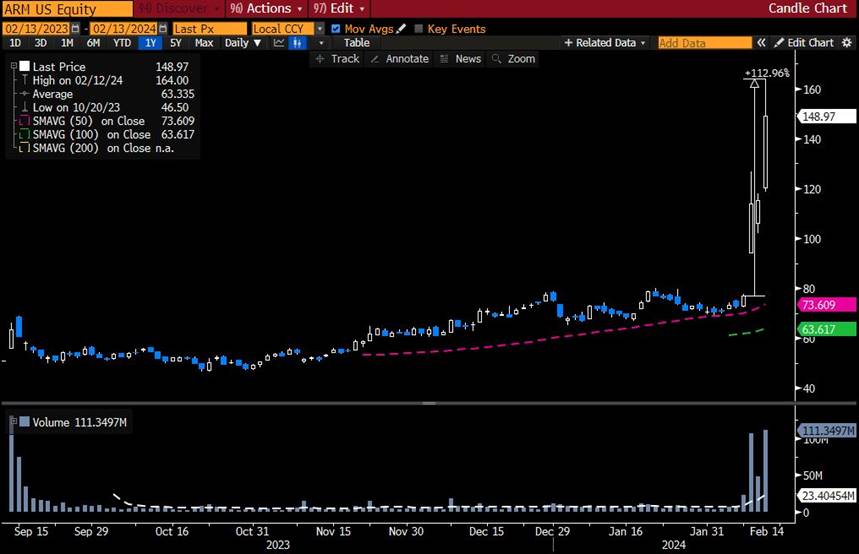Click the 63.617 green axis label
Viewport: 859px width, 554px height.
click(827, 329)
